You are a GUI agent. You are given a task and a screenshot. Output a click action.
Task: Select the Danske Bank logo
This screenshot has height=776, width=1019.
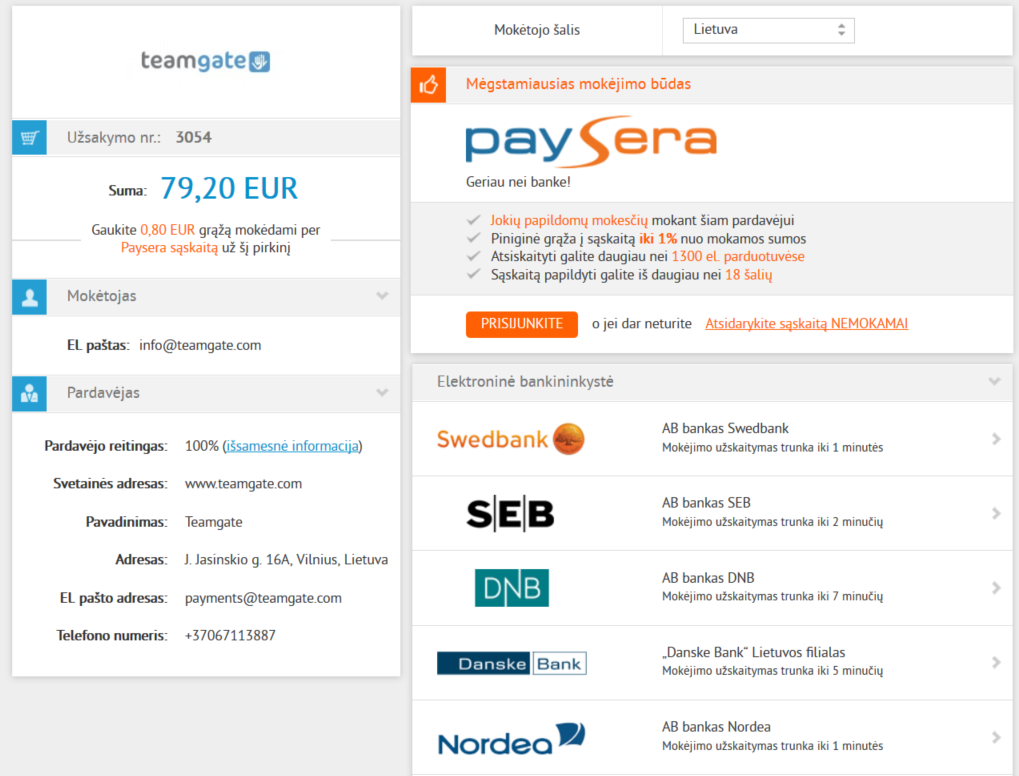pyautogui.click(x=511, y=663)
